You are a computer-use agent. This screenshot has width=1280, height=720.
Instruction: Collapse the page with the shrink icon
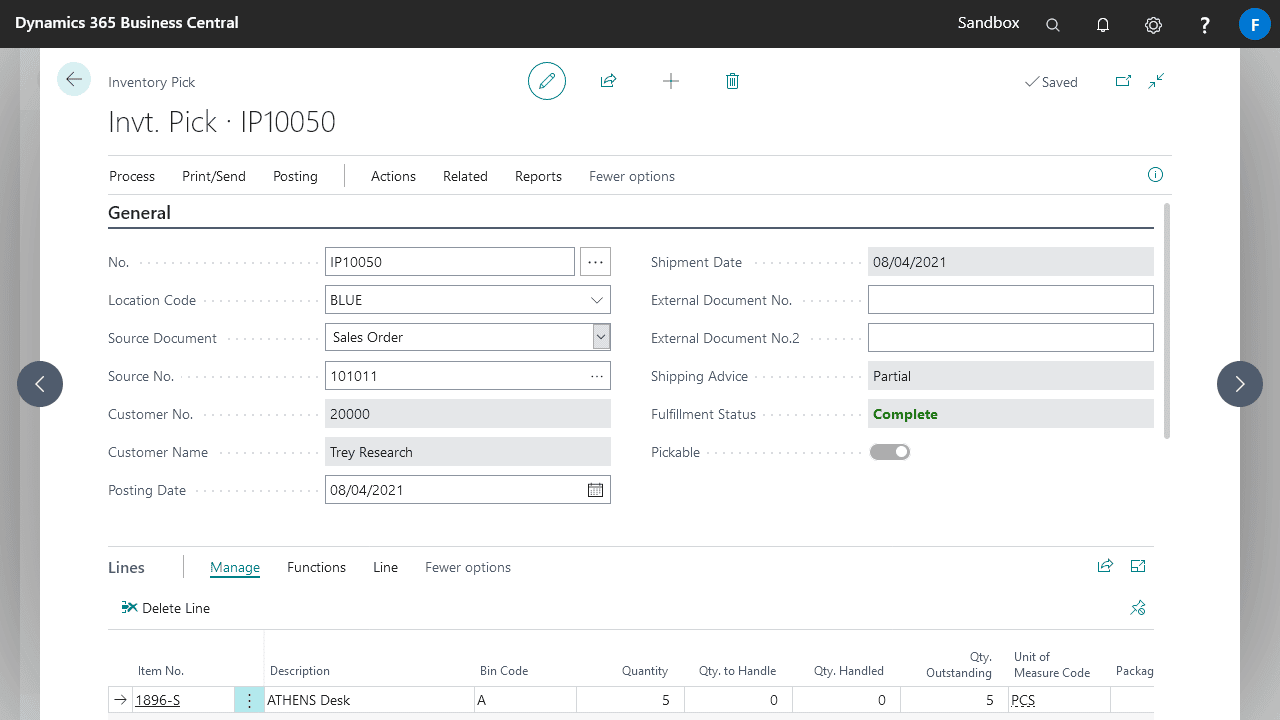1156,81
